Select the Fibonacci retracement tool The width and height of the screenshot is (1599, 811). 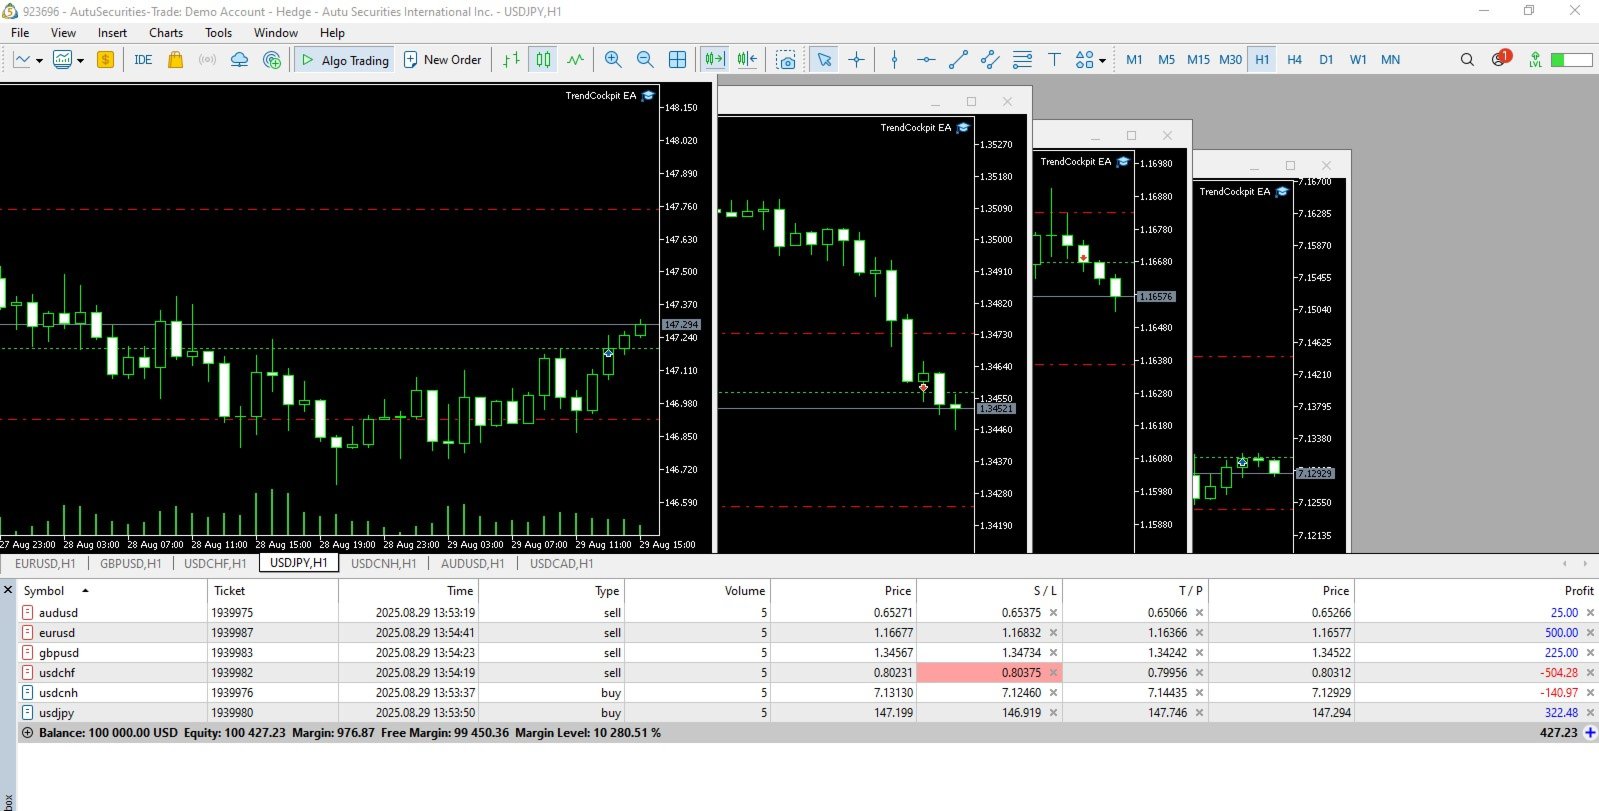(x=1022, y=60)
